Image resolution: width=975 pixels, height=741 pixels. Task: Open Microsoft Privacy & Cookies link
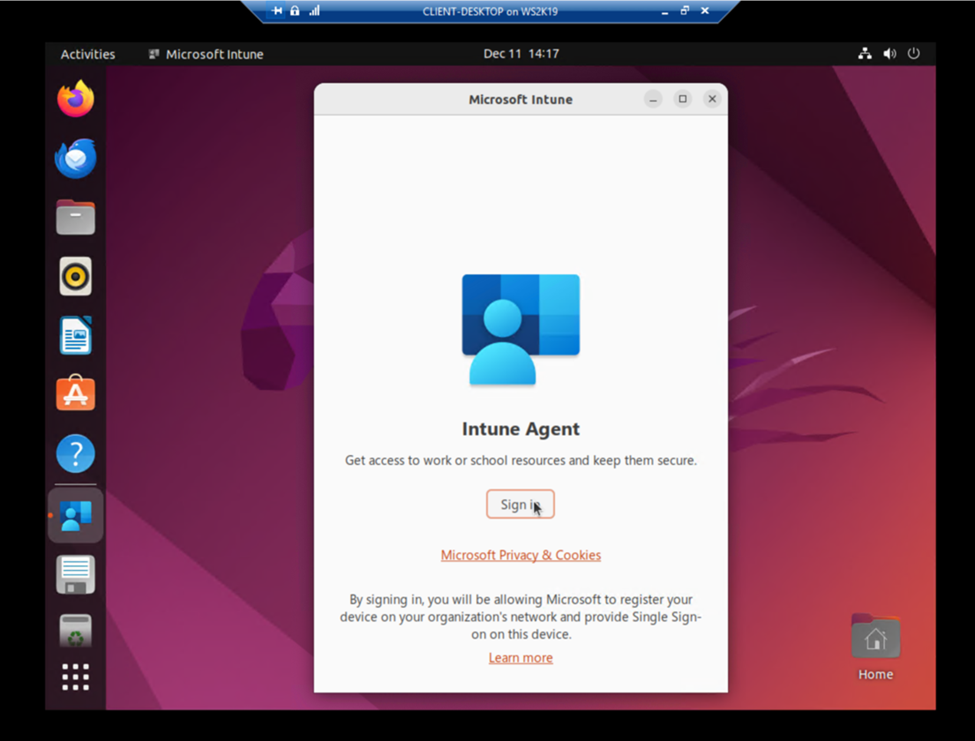click(520, 555)
